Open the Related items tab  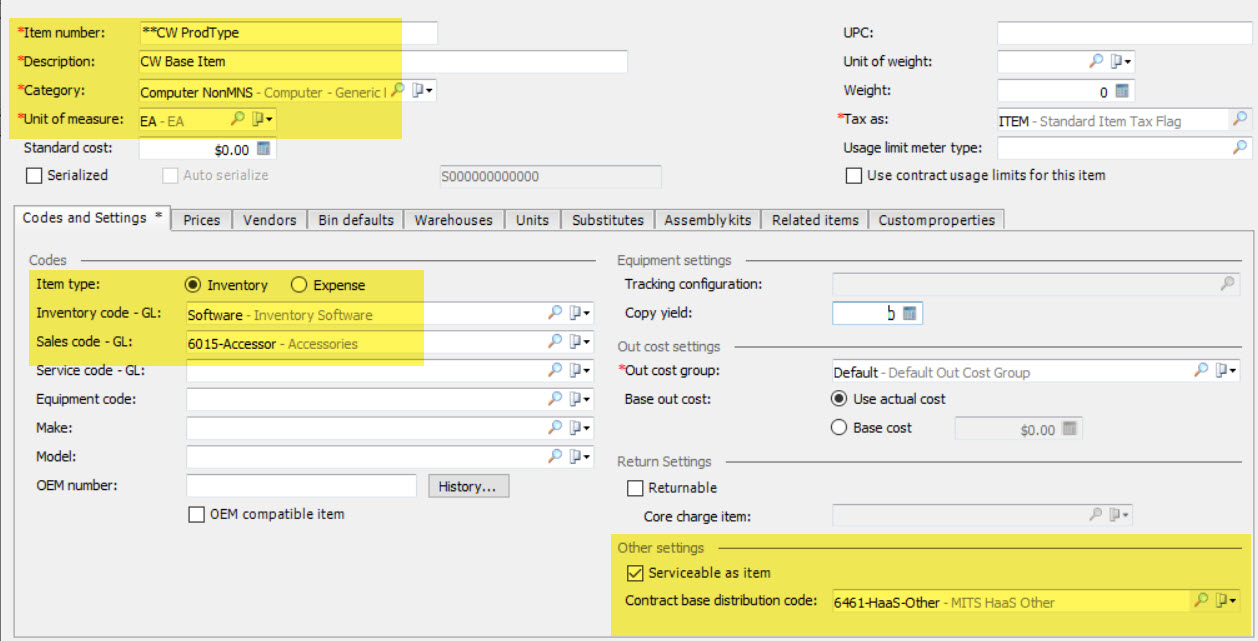pos(815,220)
